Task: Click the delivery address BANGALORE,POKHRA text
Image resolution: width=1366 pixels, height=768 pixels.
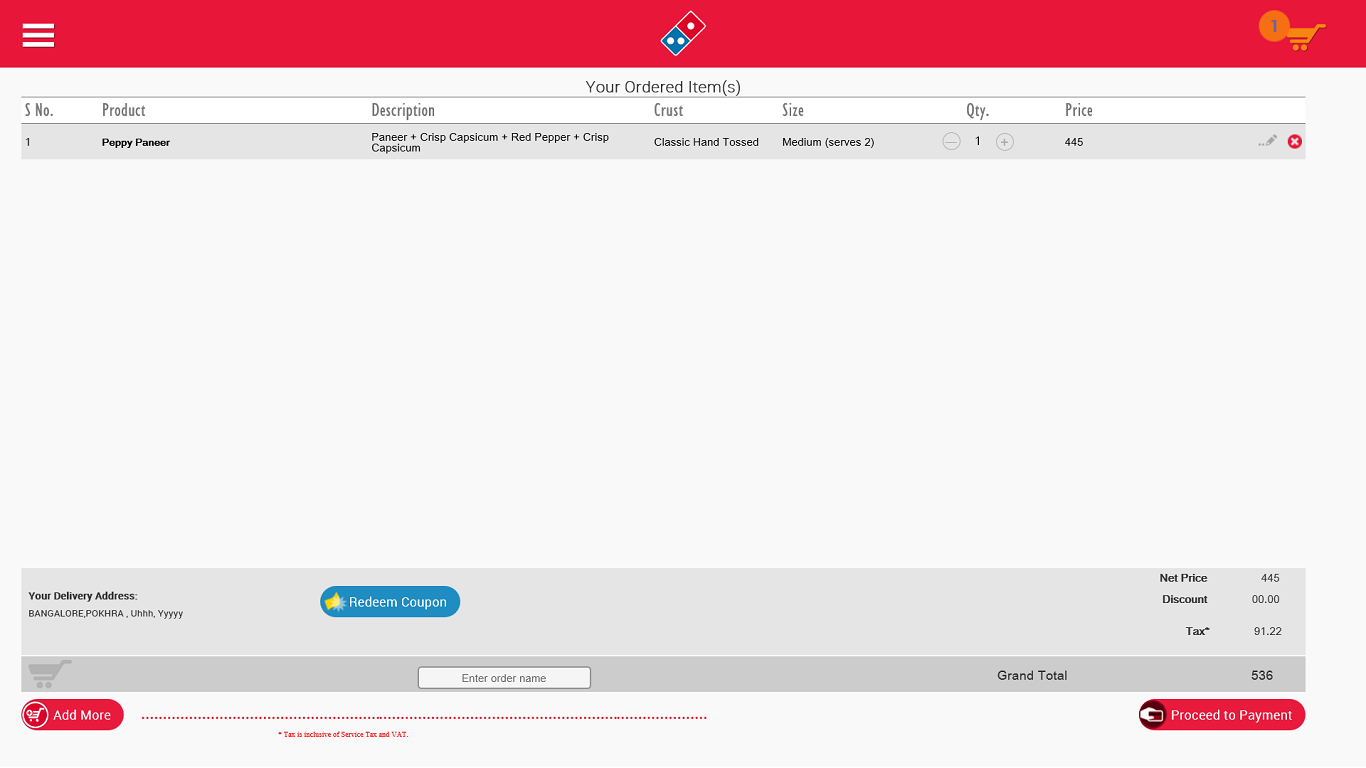Action: tap(106, 614)
